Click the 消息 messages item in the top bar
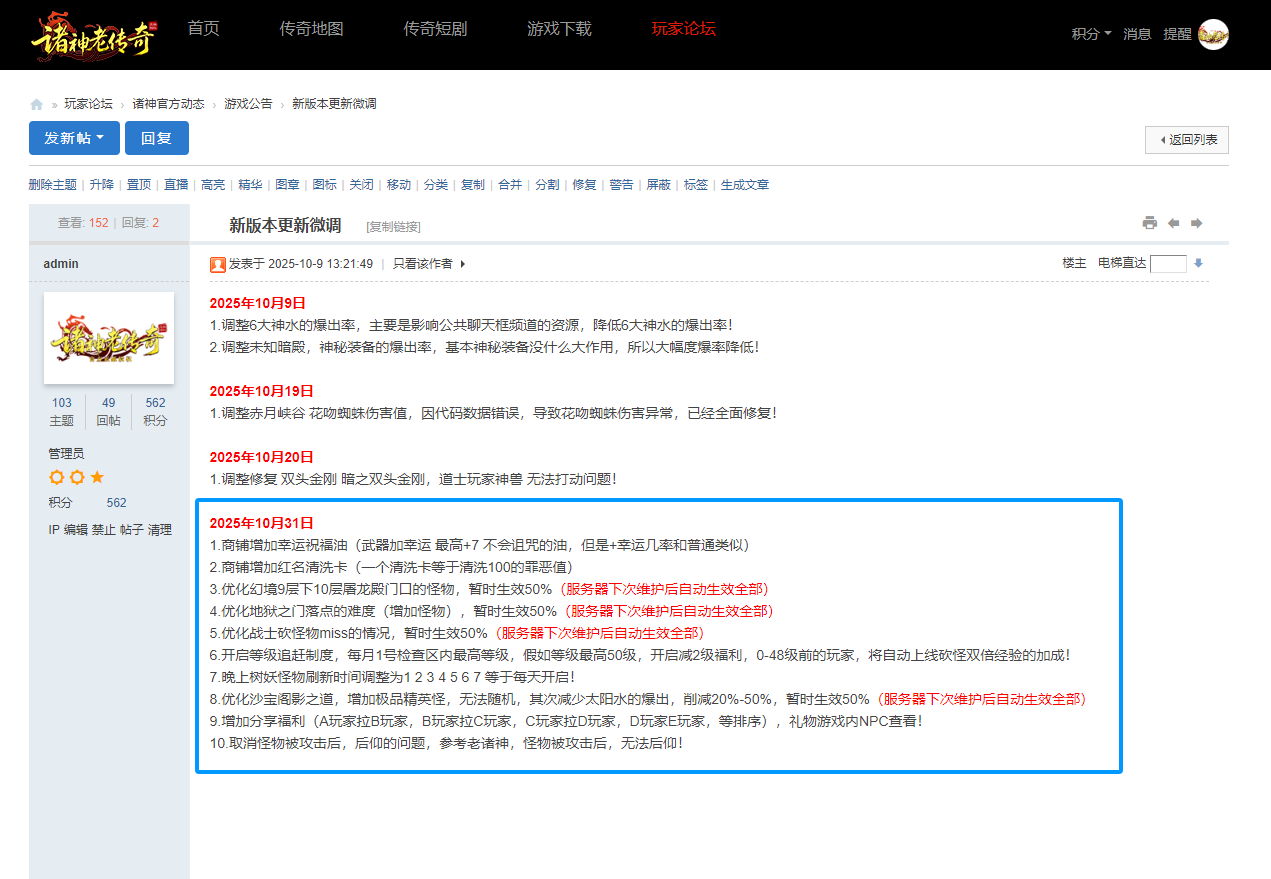Viewport: 1271px width, 879px height. (1137, 33)
